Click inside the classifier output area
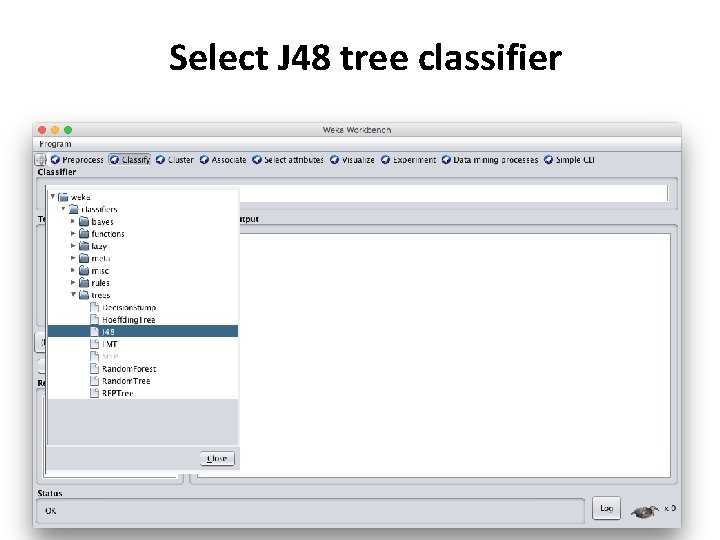This screenshot has width=720, height=540. coord(455,355)
